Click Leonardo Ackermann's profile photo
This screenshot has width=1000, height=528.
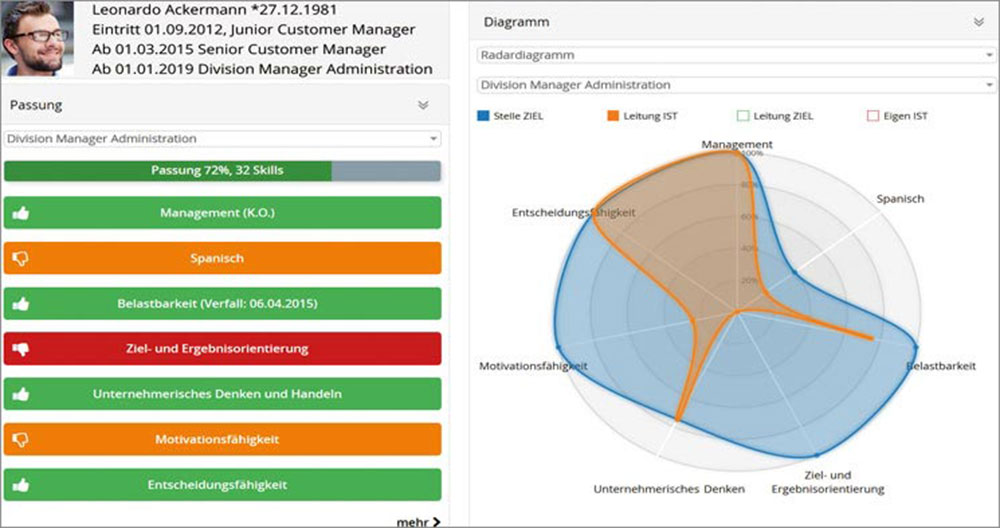click(x=38, y=39)
